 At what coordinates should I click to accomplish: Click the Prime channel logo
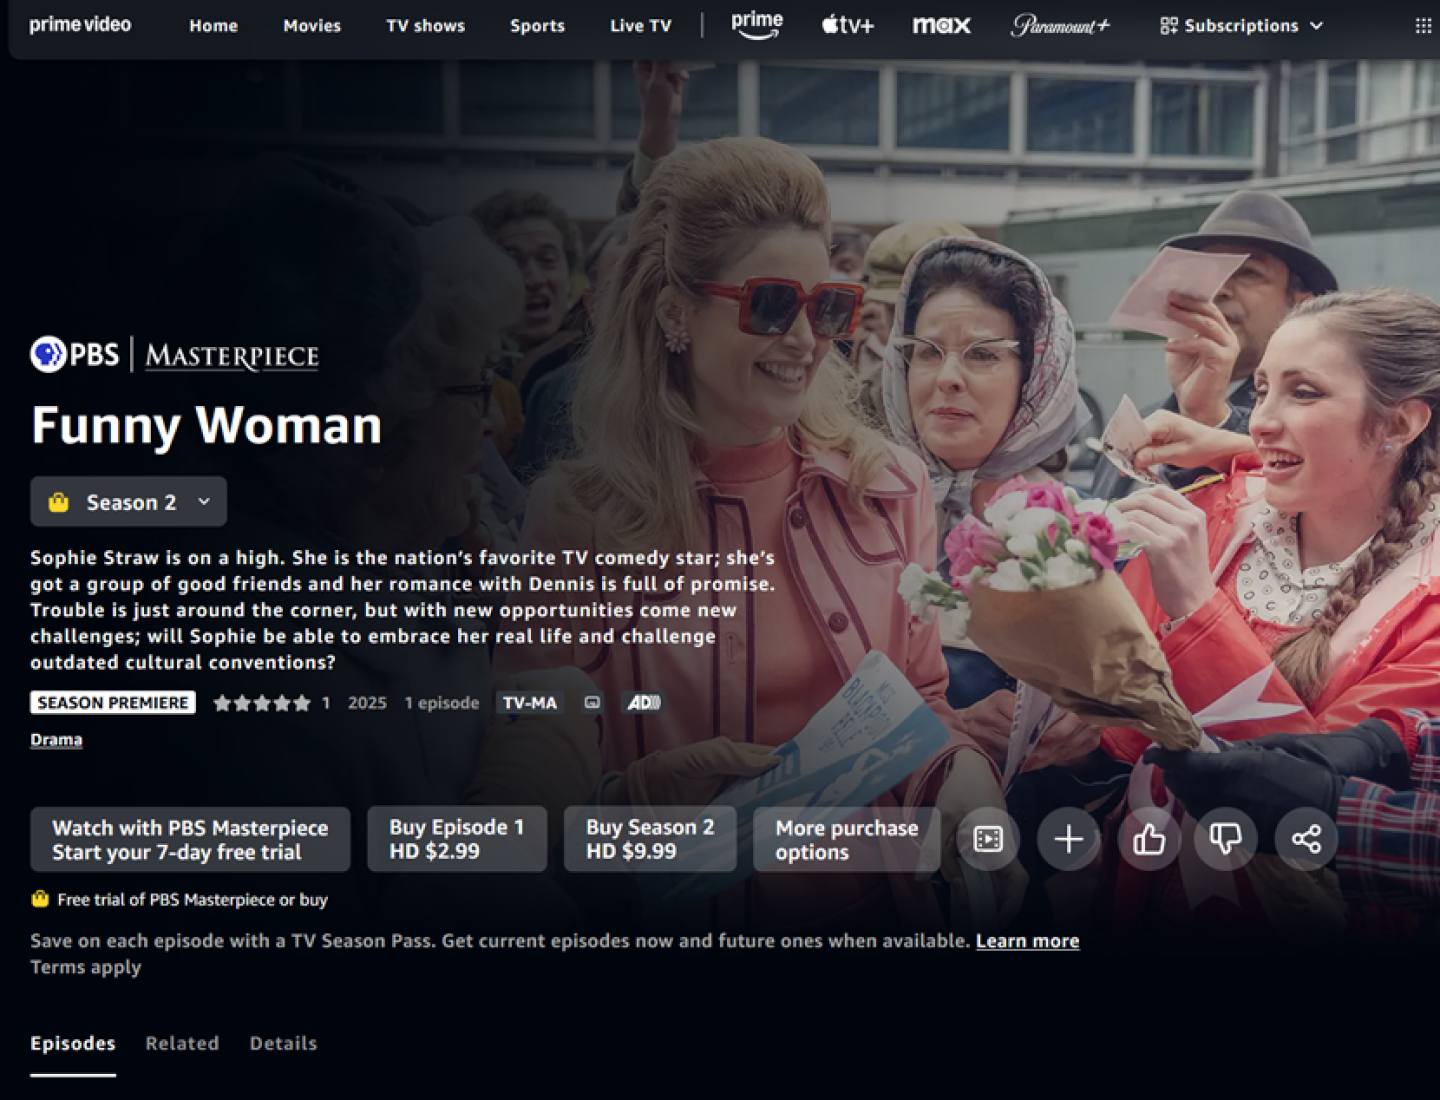[757, 25]
